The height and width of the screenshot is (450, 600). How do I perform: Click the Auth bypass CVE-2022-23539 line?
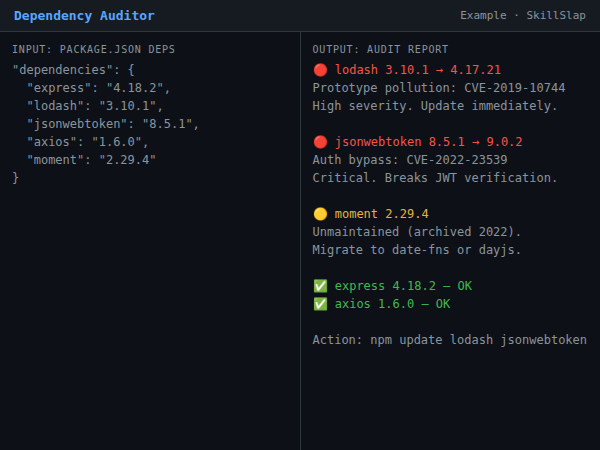(x=409, y=160)
